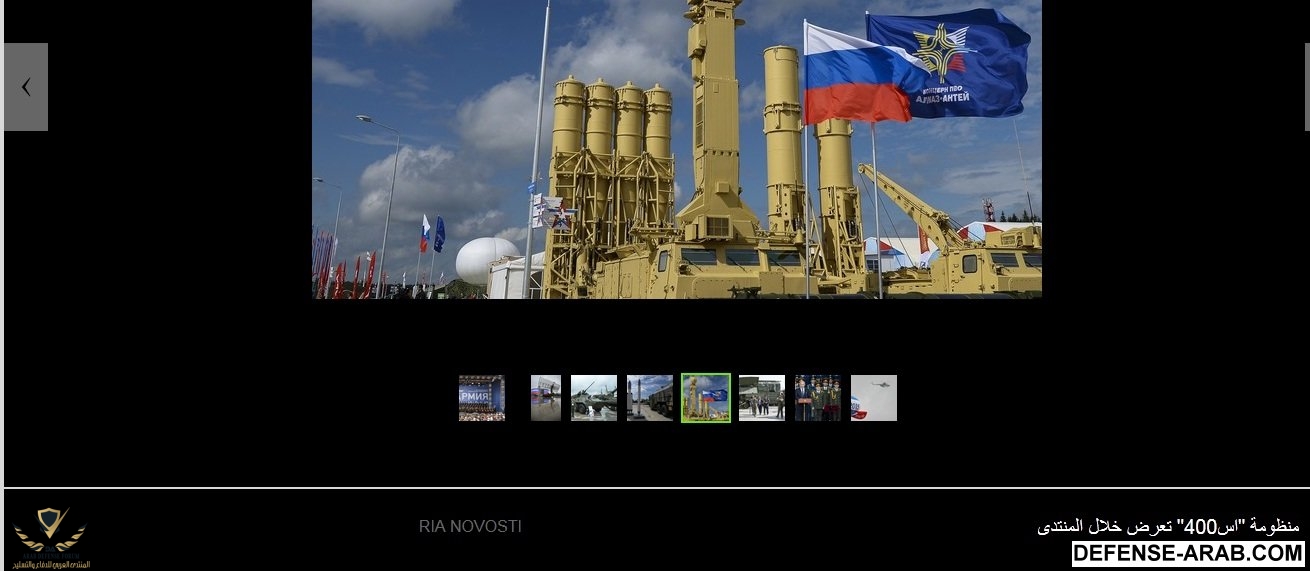Click the Arabic caption about S-400 system

1168,526
